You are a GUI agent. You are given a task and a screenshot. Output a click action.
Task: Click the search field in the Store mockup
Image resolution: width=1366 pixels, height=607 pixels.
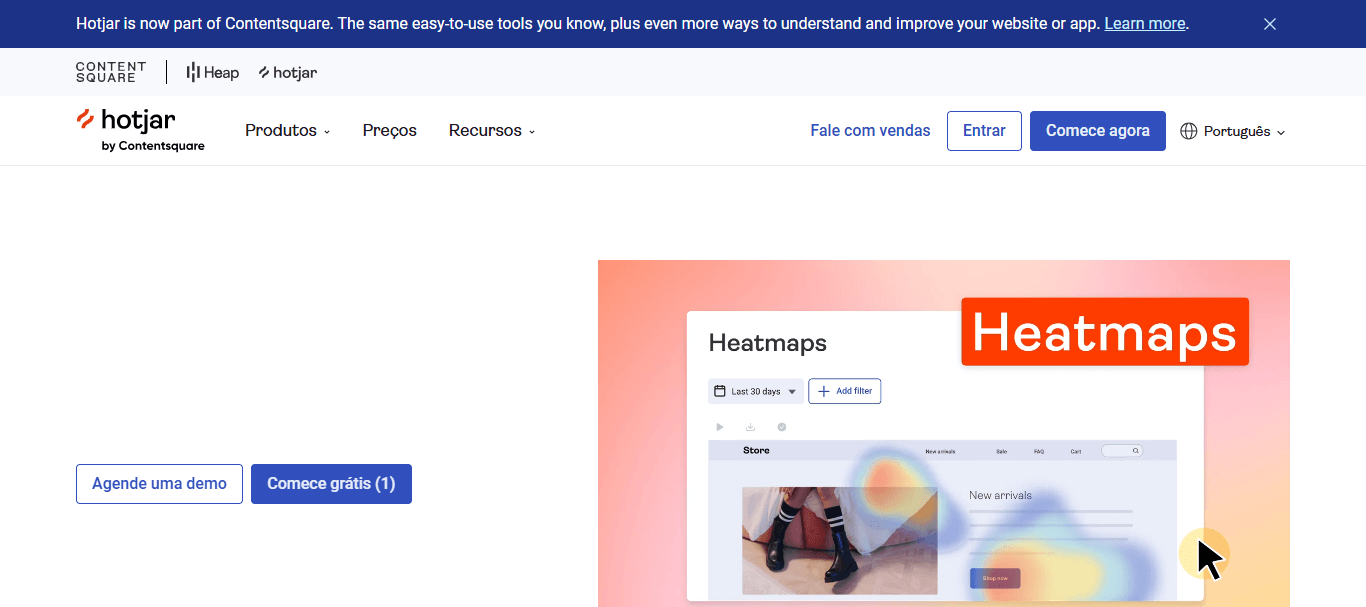coord(1121,451)
